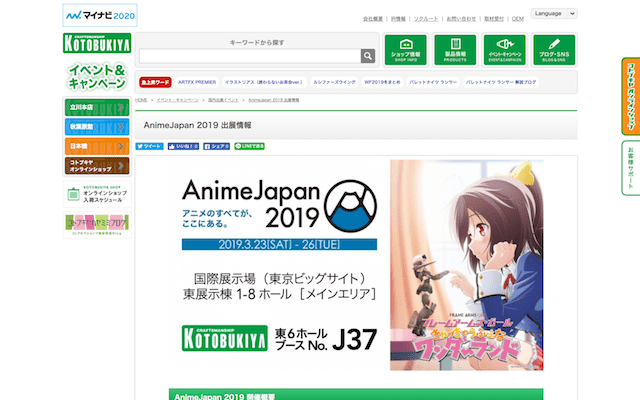The image size is (640, 400).
Task: Open 秋葉原館 shop button
Action: pyautogui.click(x=97, y=127)
